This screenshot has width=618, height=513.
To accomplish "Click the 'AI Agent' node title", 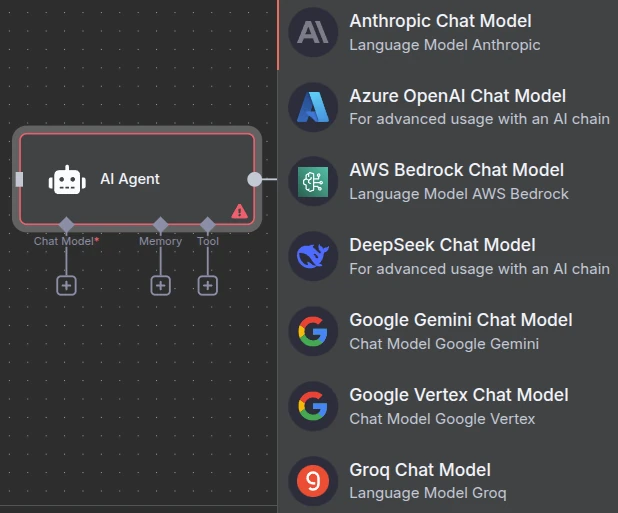I will click(130, 179).
